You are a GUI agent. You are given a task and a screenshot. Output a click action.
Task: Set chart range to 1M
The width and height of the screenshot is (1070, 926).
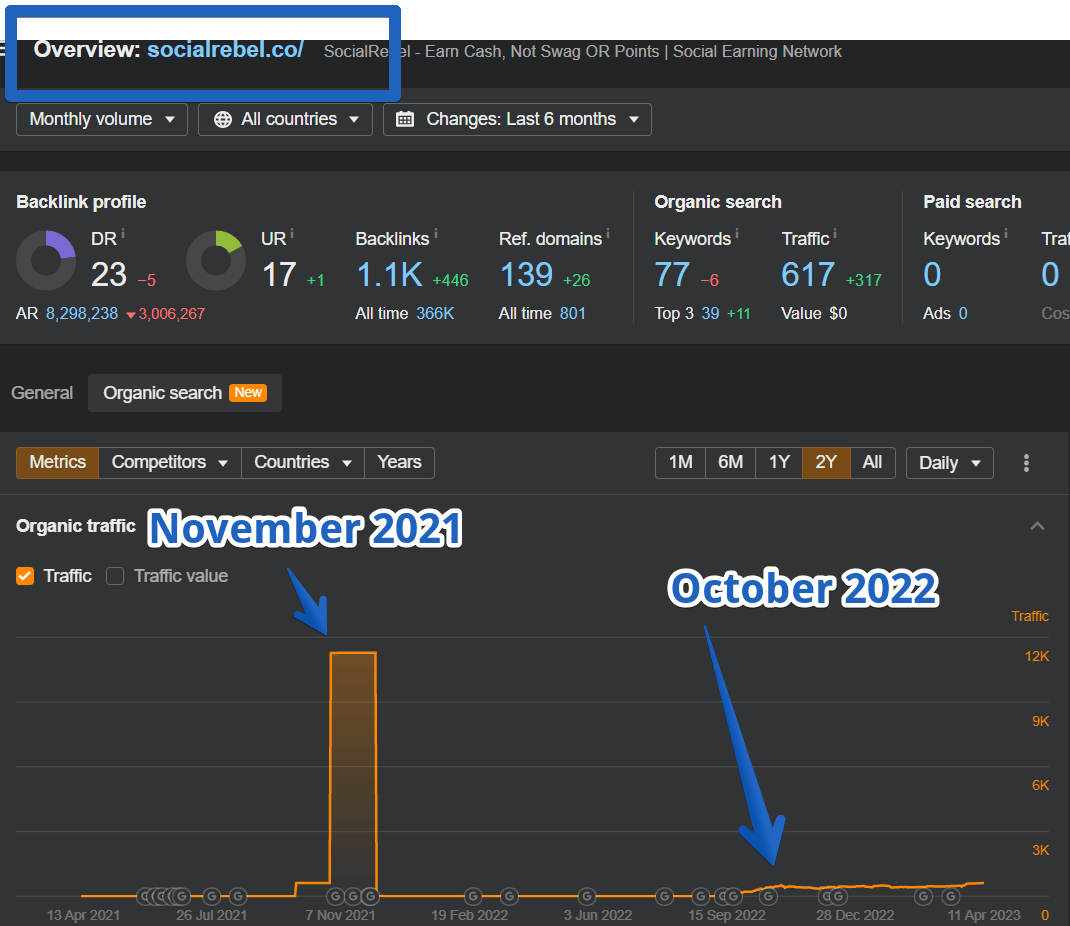(680, 463)
